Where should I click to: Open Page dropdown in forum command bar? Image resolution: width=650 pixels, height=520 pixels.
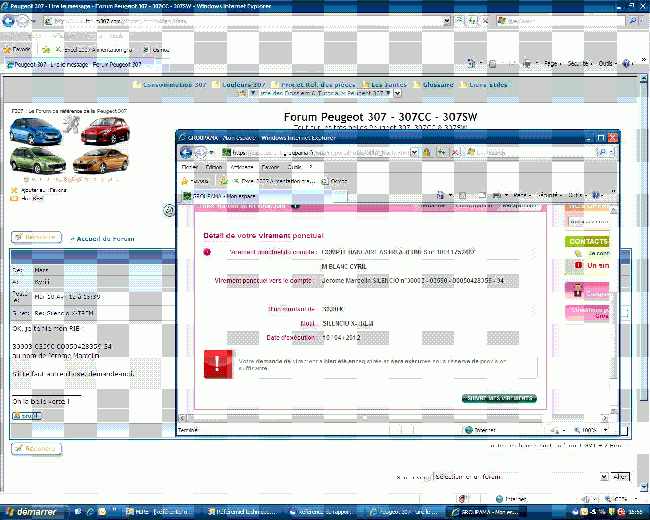553,63
